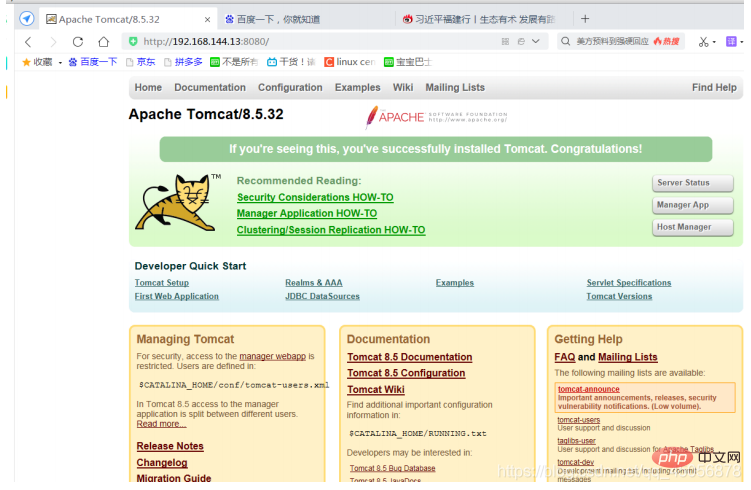
Task: Click the Manager App button
Action: coord(693,205)
